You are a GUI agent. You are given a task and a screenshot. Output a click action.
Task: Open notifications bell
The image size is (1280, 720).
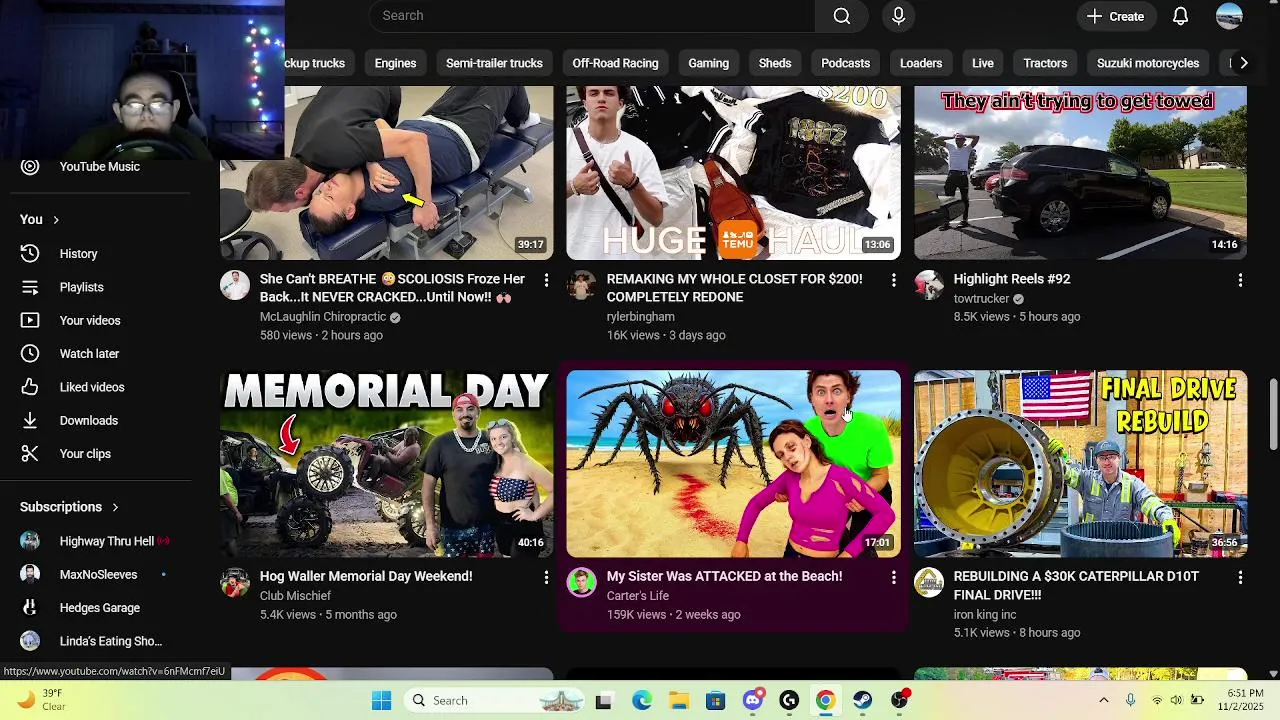pos(1180,16)
